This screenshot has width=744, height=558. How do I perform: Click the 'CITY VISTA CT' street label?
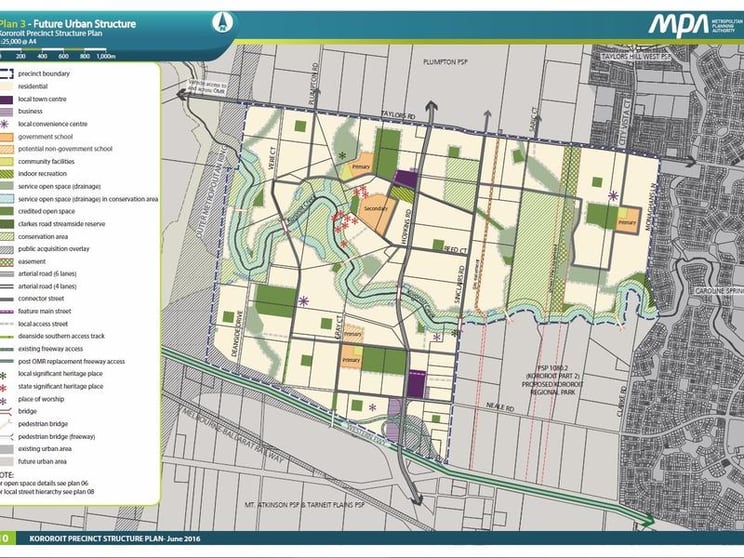[x=626, y=121]
